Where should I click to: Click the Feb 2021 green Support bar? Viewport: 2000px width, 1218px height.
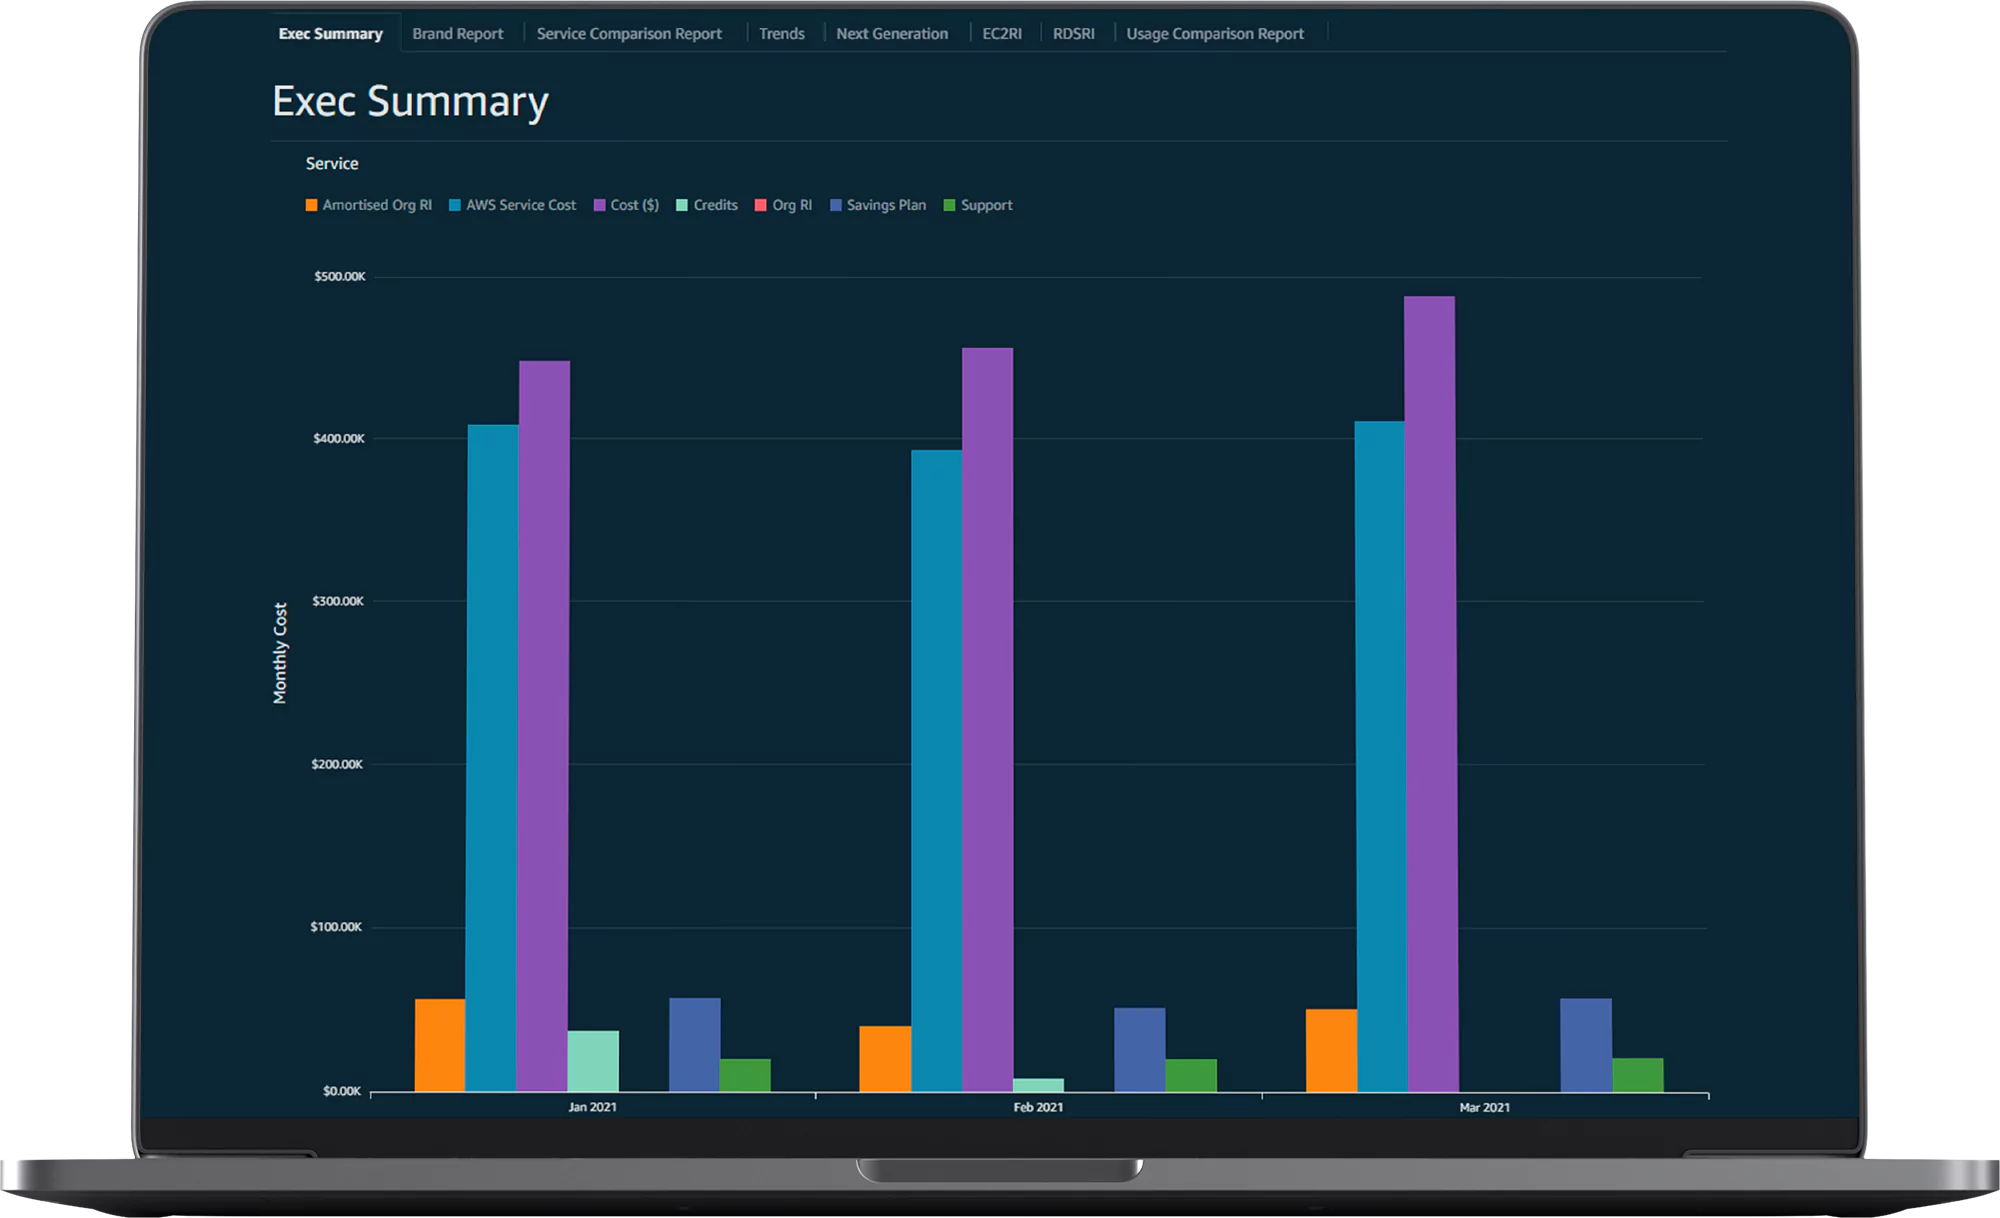click(x=1191, y=1075)
